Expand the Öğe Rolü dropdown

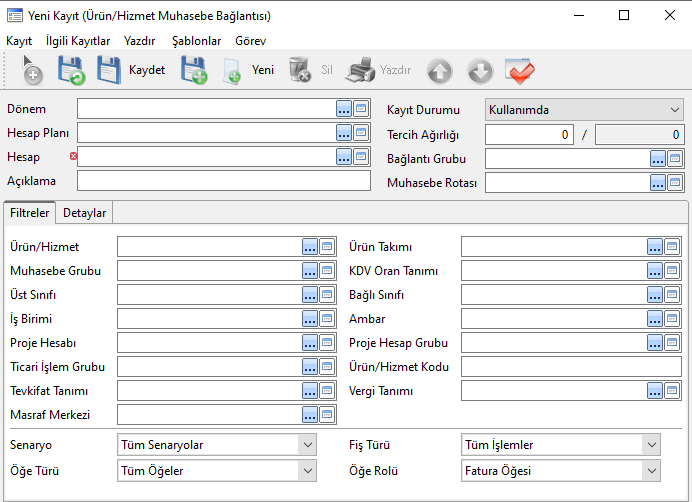pyautogui.click(x=652, y=470)
